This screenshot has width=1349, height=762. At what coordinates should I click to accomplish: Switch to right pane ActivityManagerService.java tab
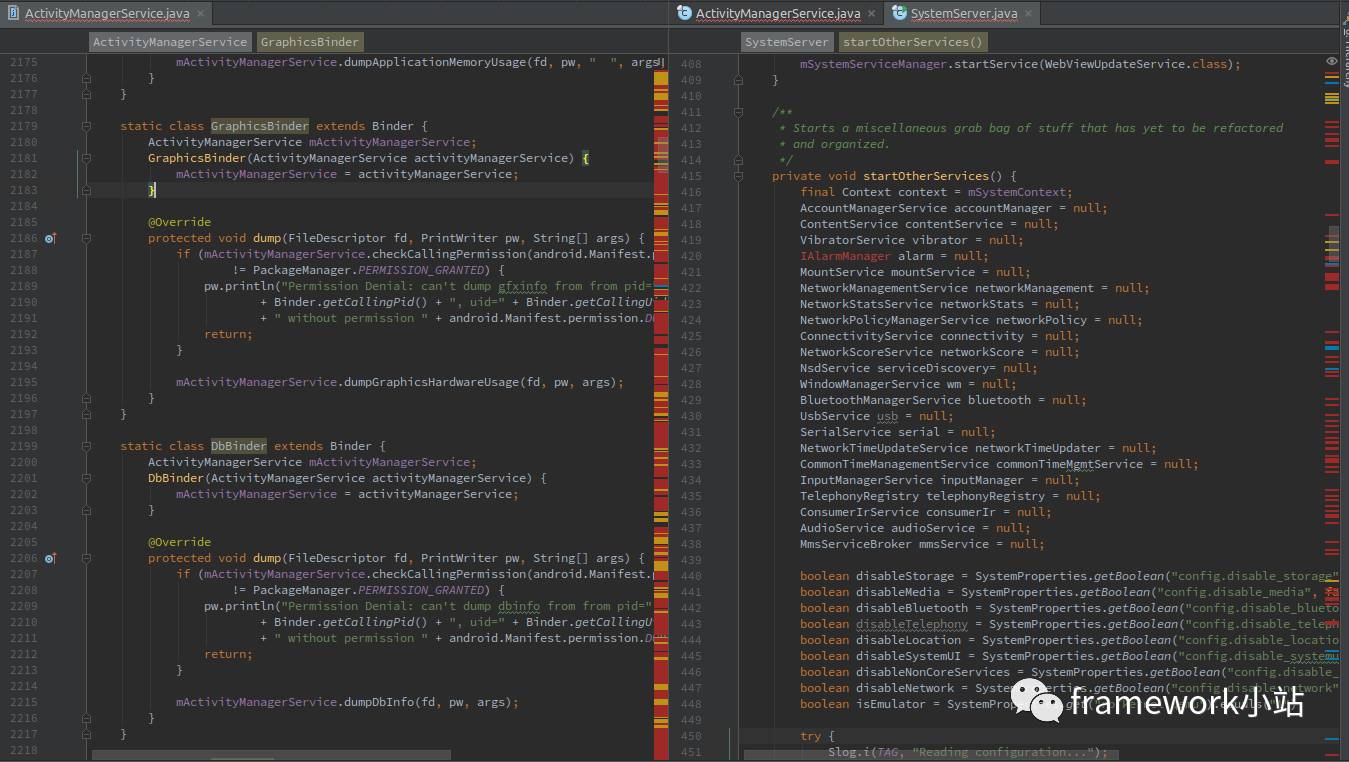point(777,13)
